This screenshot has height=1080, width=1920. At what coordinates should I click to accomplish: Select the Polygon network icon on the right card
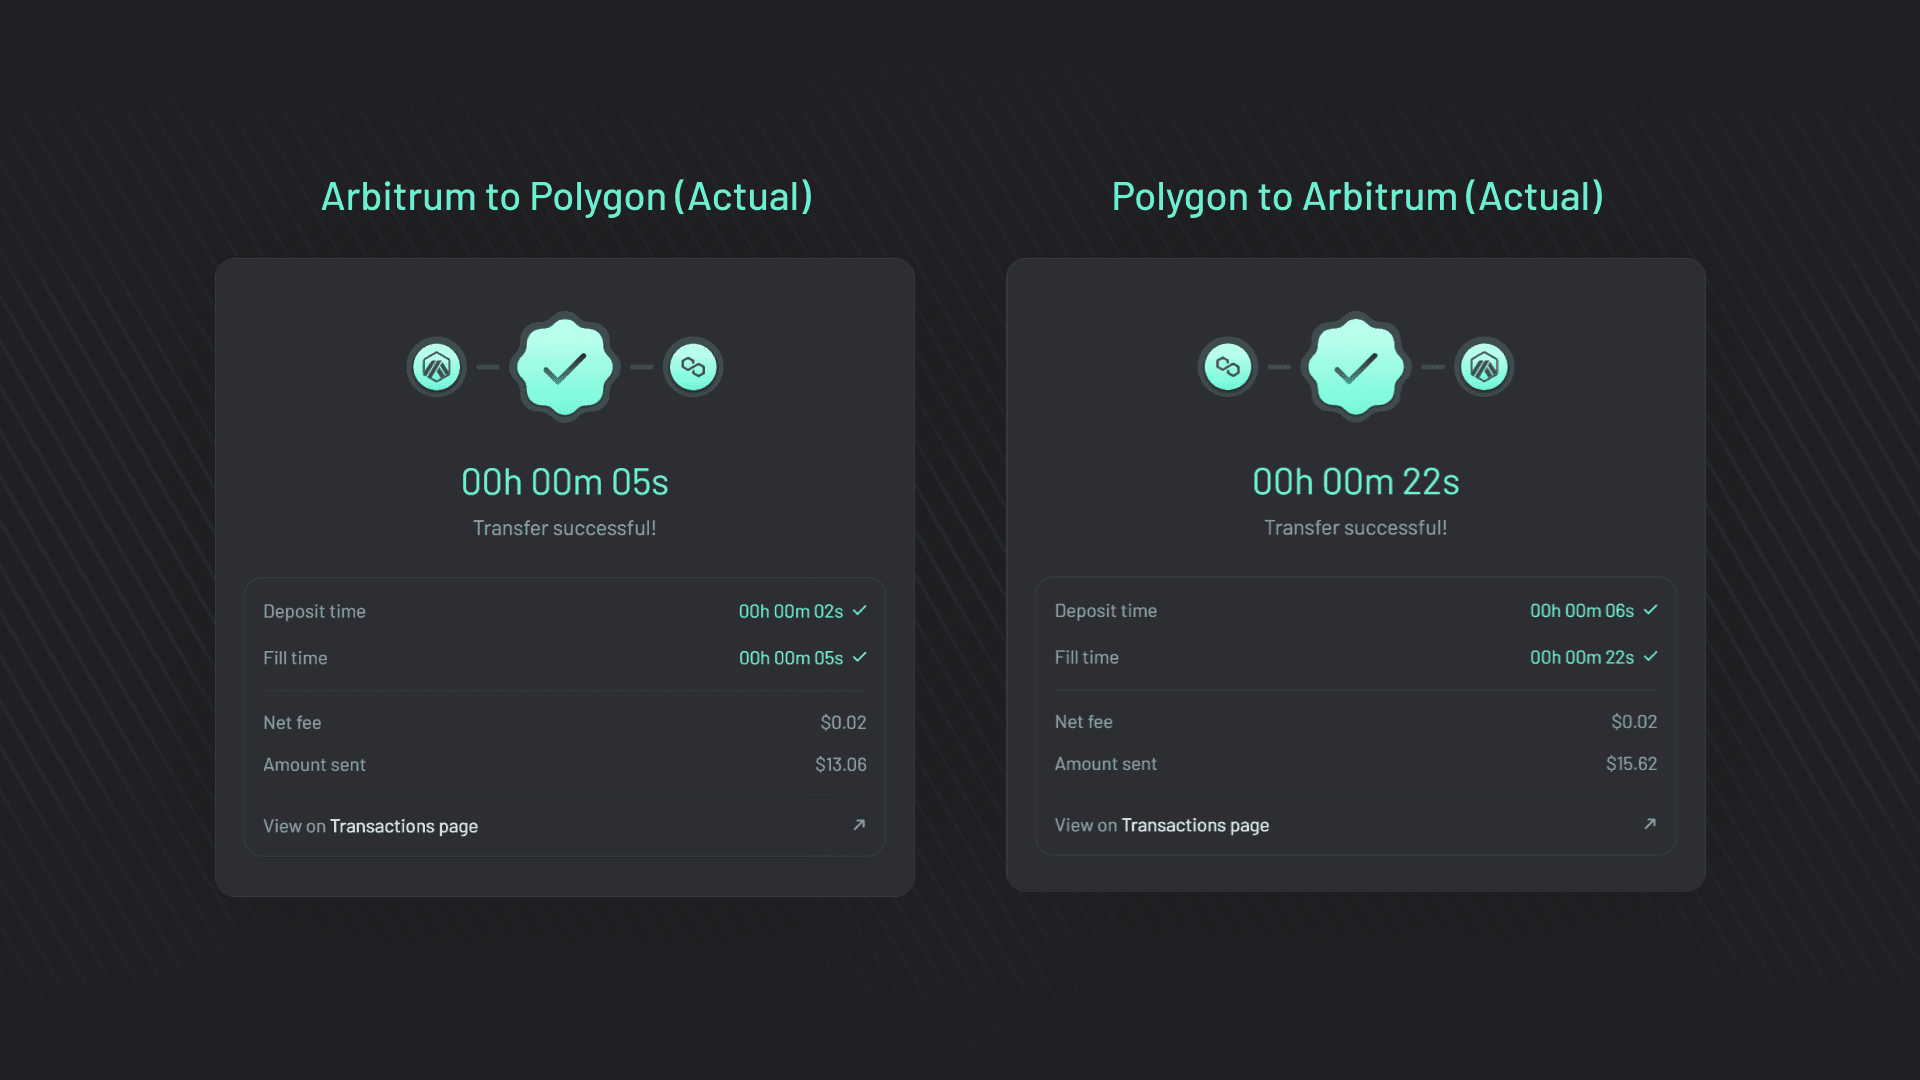1227,367
